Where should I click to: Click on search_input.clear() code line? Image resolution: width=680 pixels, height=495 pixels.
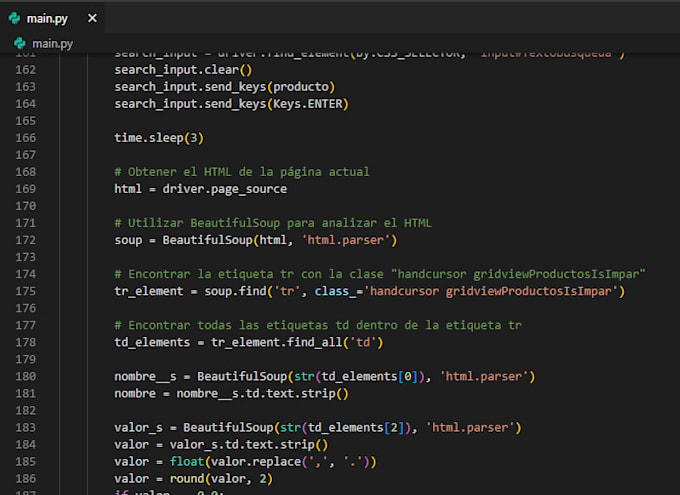(183, 70)
